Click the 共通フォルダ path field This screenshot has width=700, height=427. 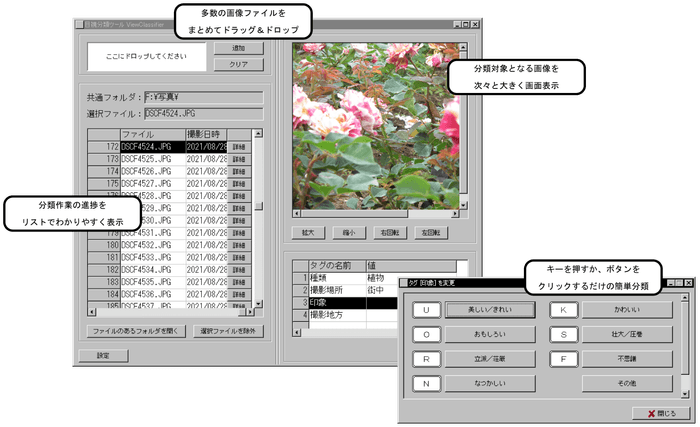tap(204, 97)
